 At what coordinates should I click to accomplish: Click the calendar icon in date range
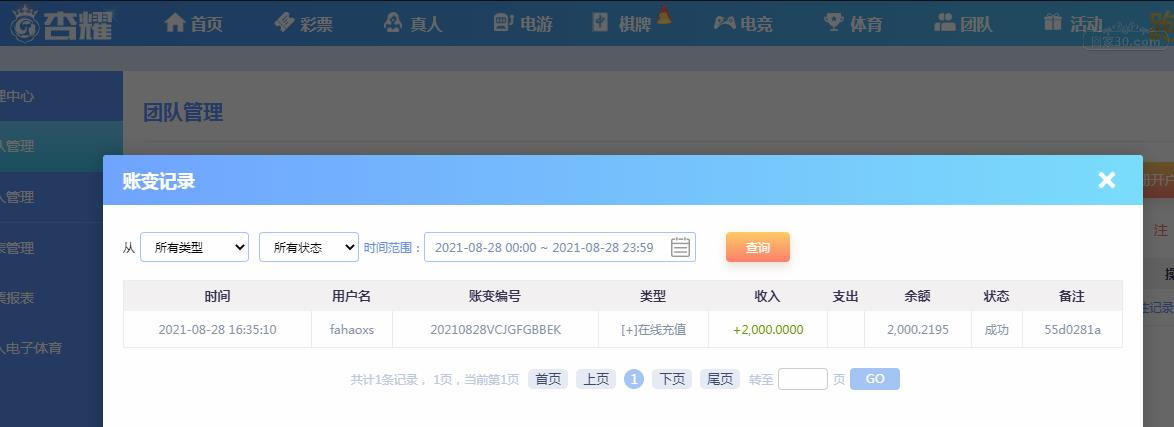pos(680,247)
